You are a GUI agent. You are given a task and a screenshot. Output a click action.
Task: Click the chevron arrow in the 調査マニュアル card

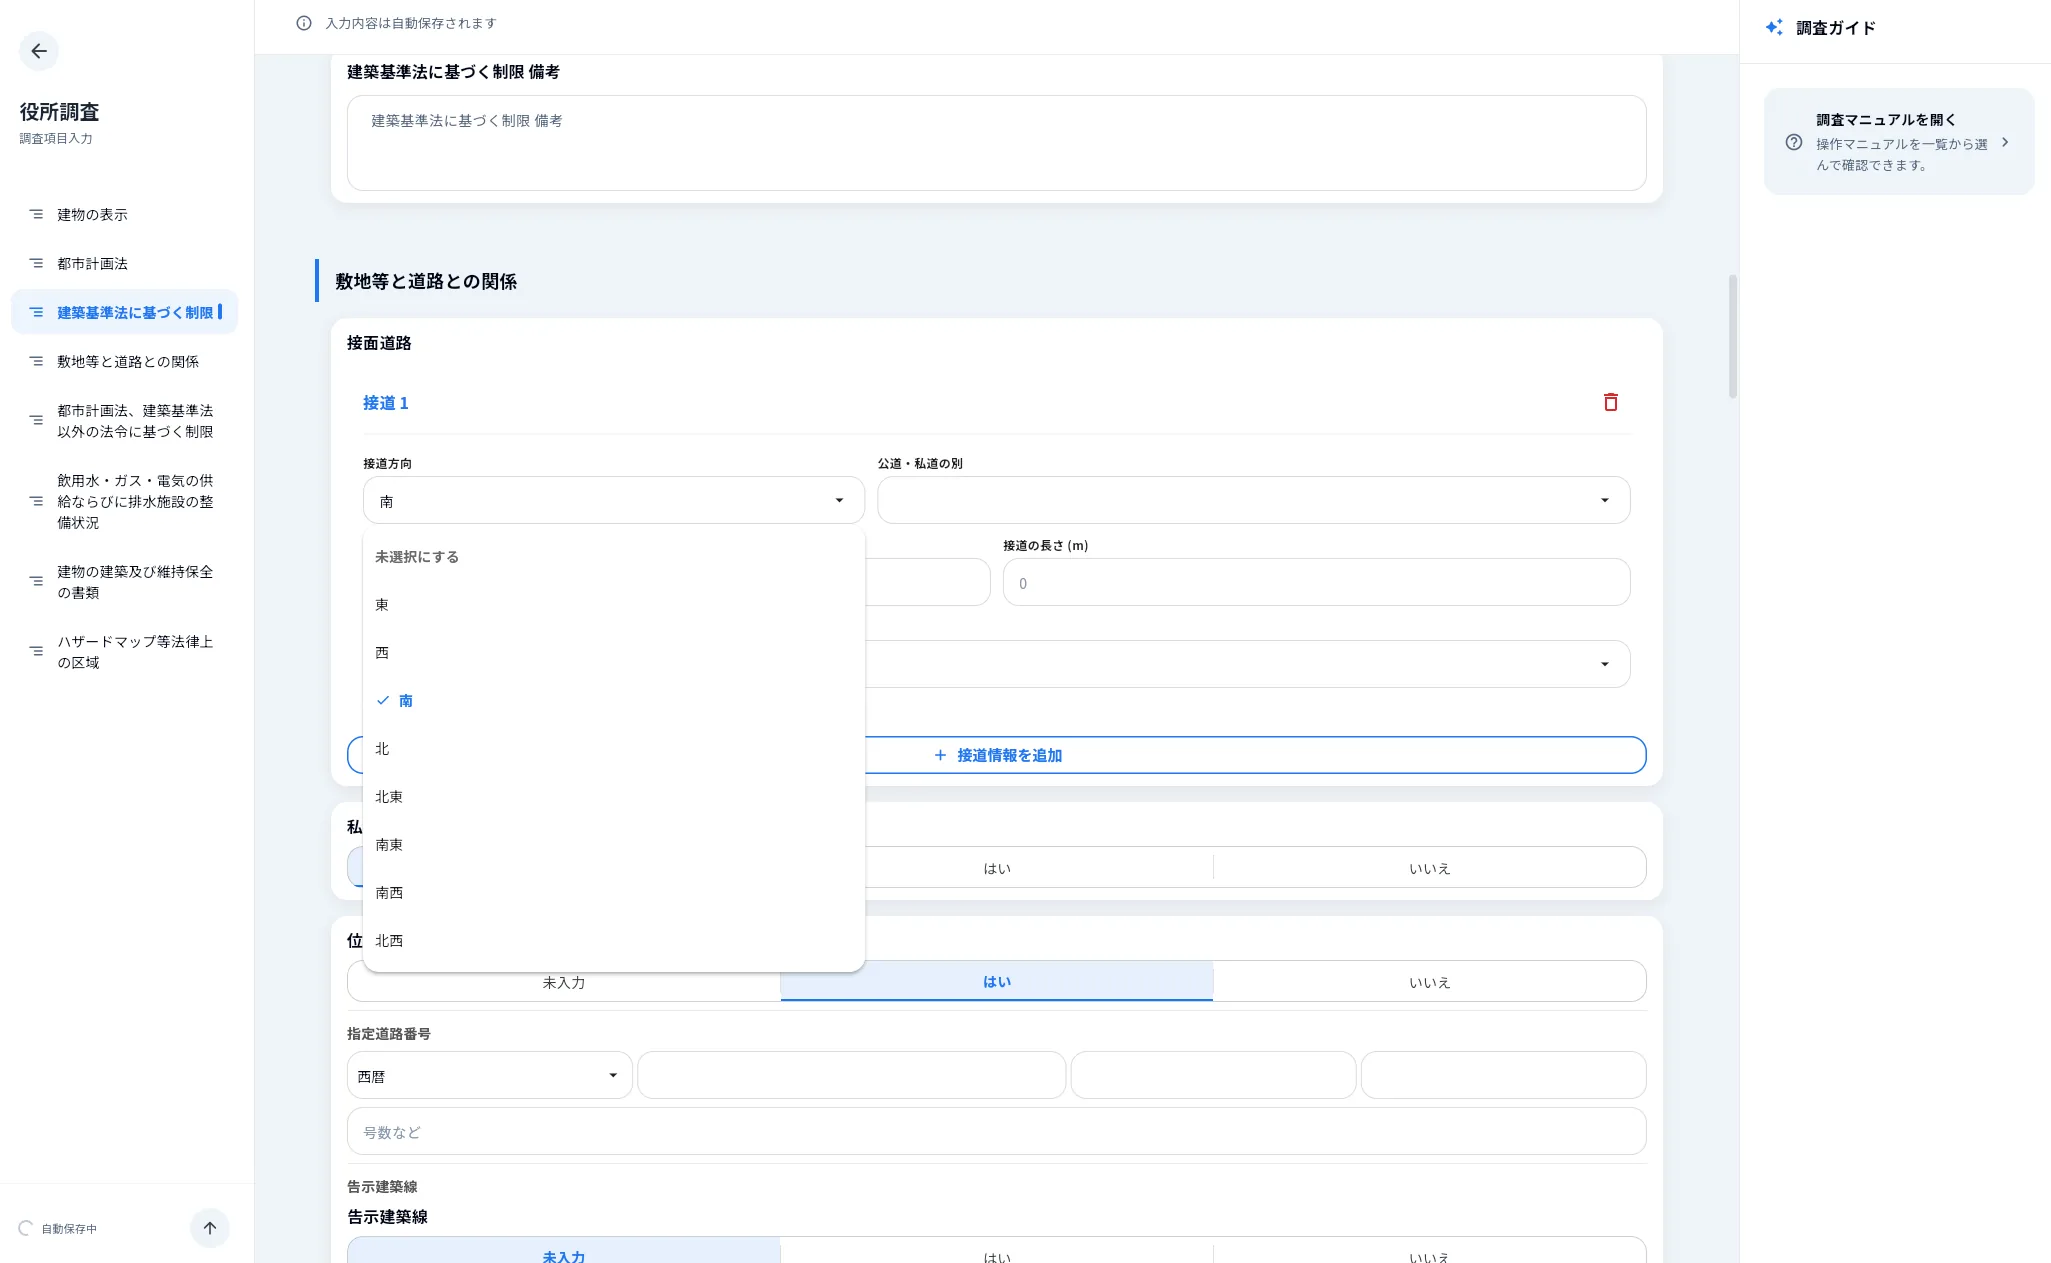2006,142
